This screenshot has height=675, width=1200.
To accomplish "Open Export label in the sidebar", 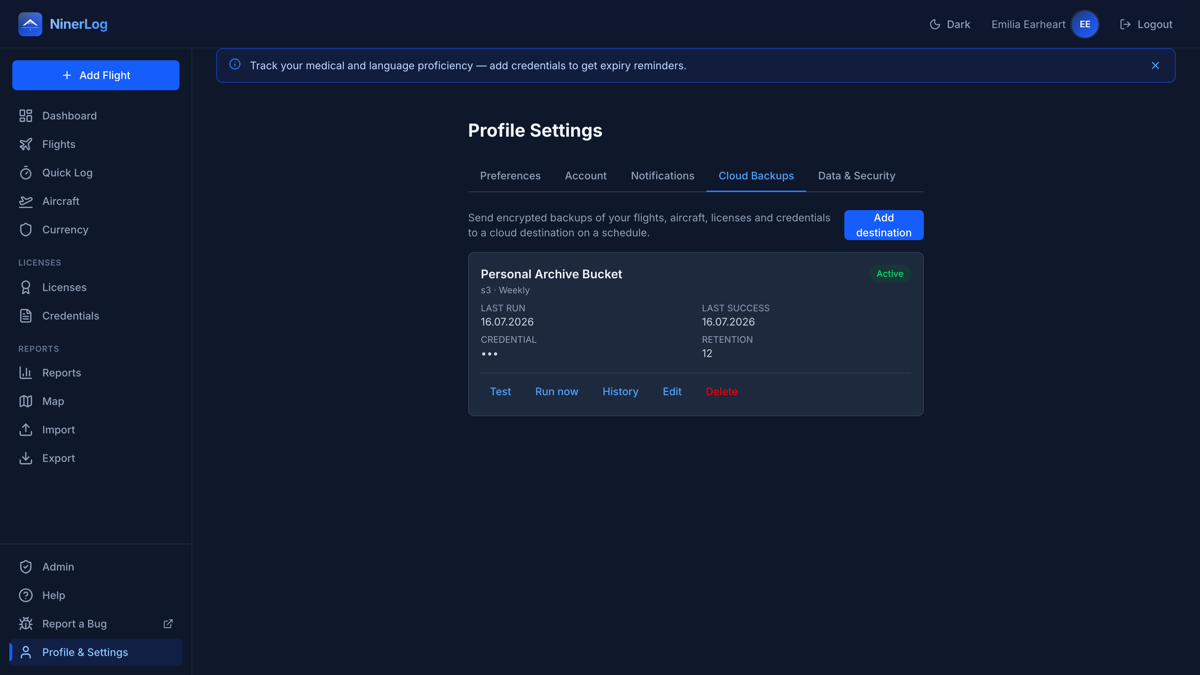I will pyautogui.click(x=58, y=458).
